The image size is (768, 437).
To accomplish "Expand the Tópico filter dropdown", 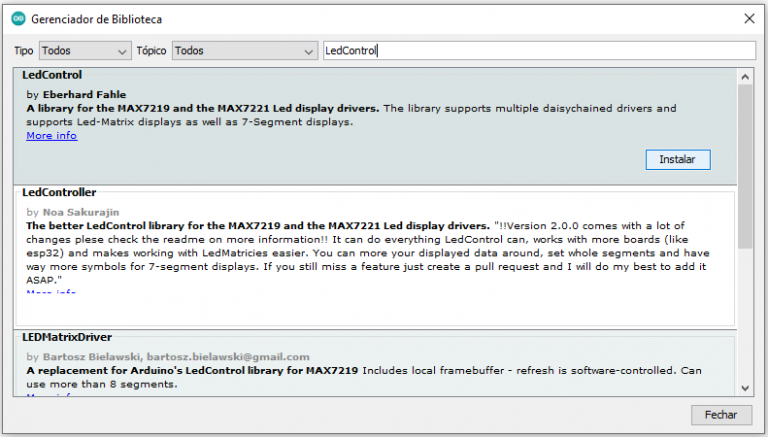I will [x=244, y=50].
